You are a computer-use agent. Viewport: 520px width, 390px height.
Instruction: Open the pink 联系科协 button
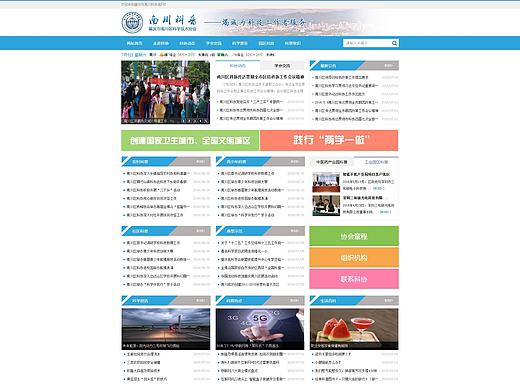coord(354,279)
